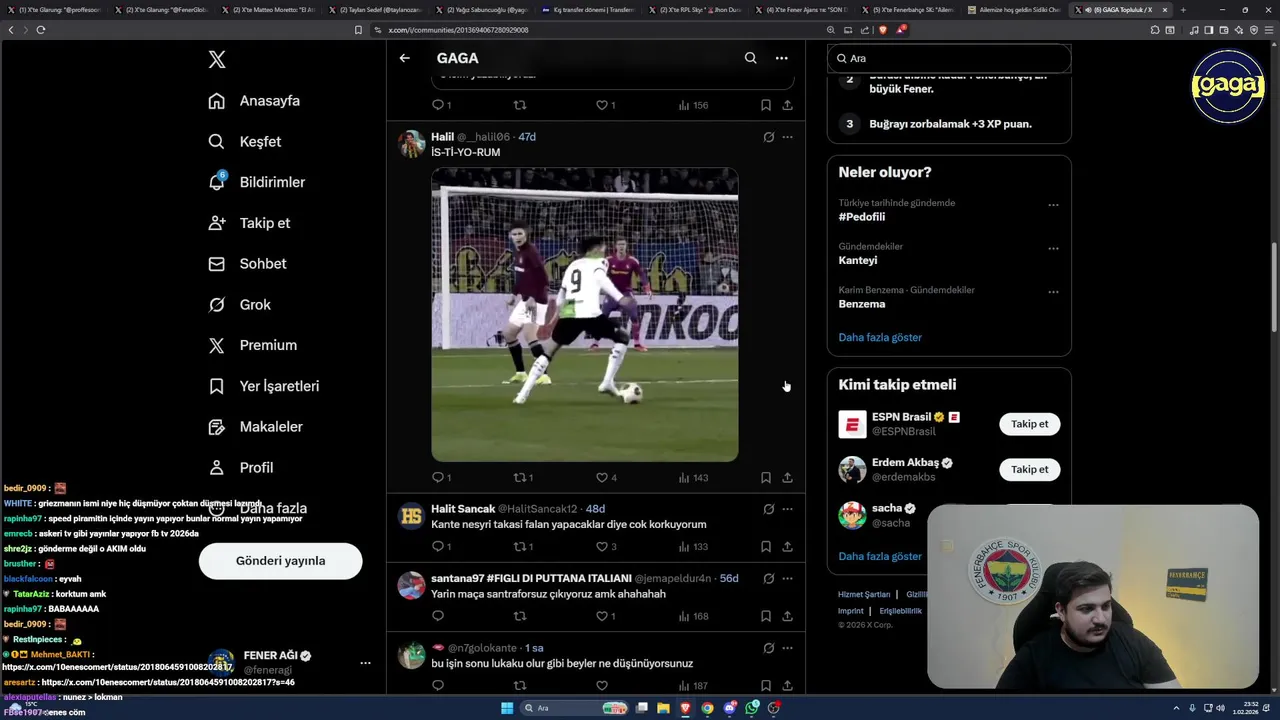Open GAGA community more options
The width and height of the screenshot is (1280, 720).
coord(782,58)
